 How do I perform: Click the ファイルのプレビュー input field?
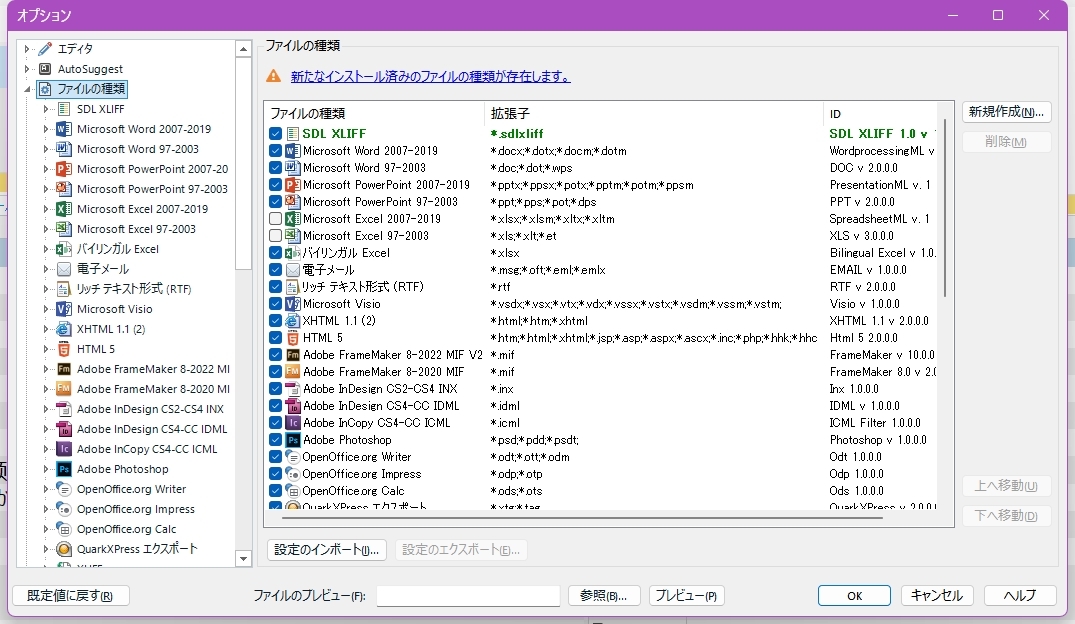[x=468, y=596]
